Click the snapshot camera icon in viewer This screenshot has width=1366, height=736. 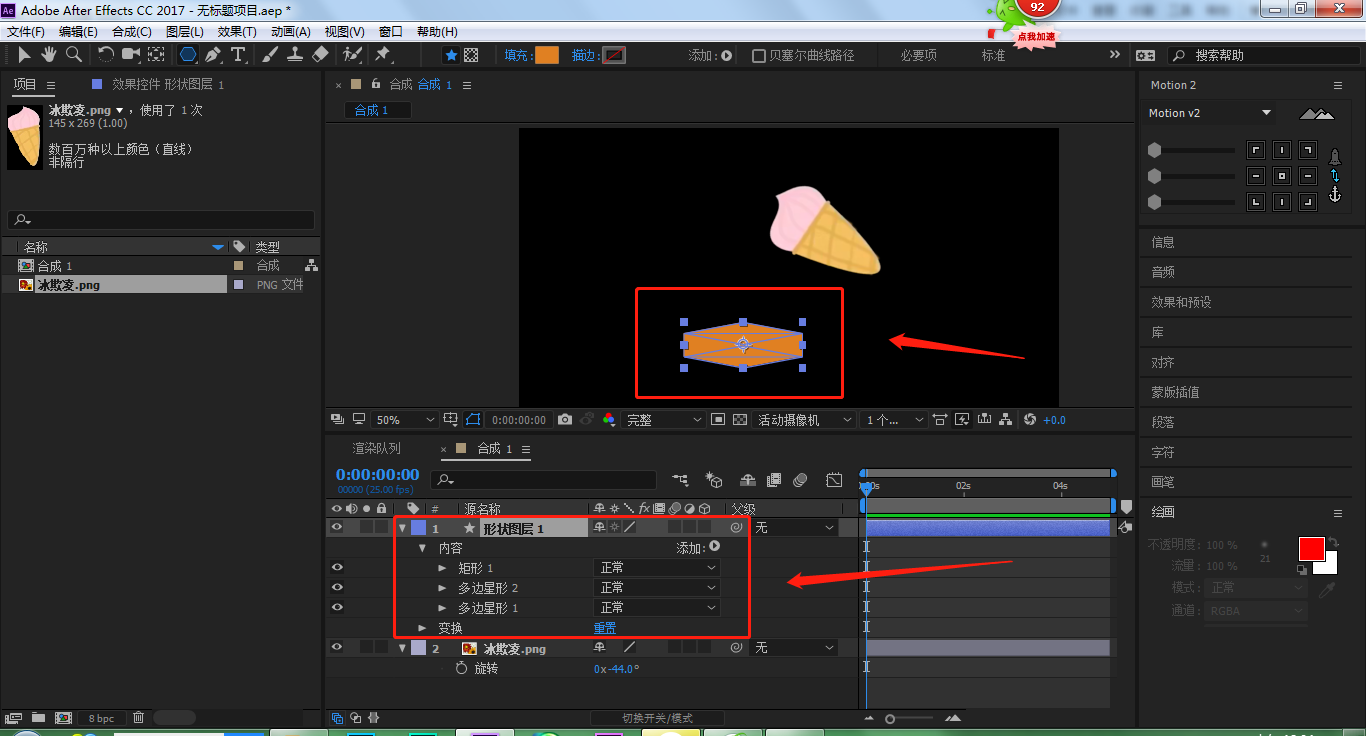click(565, 420)
